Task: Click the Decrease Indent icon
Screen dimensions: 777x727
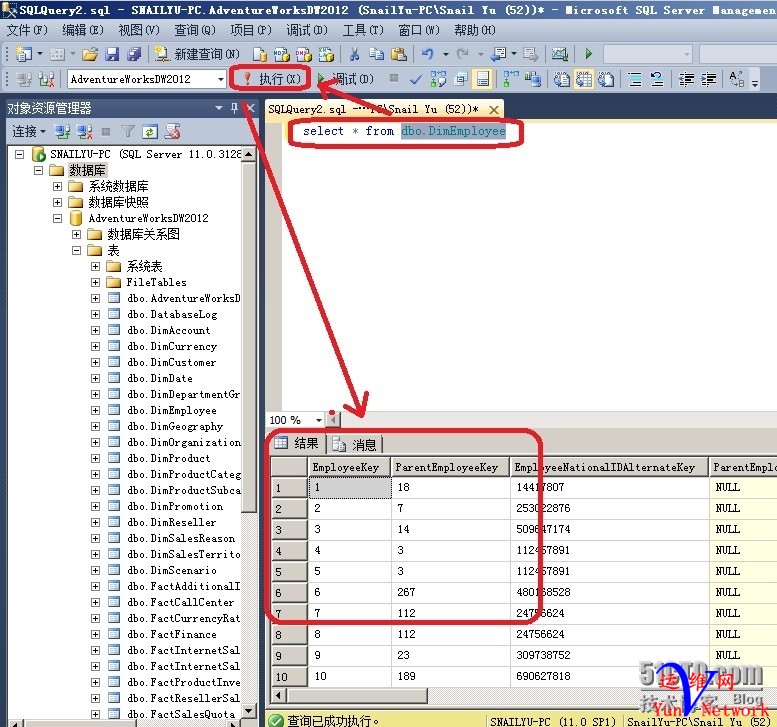Action: tap(686, 79)
